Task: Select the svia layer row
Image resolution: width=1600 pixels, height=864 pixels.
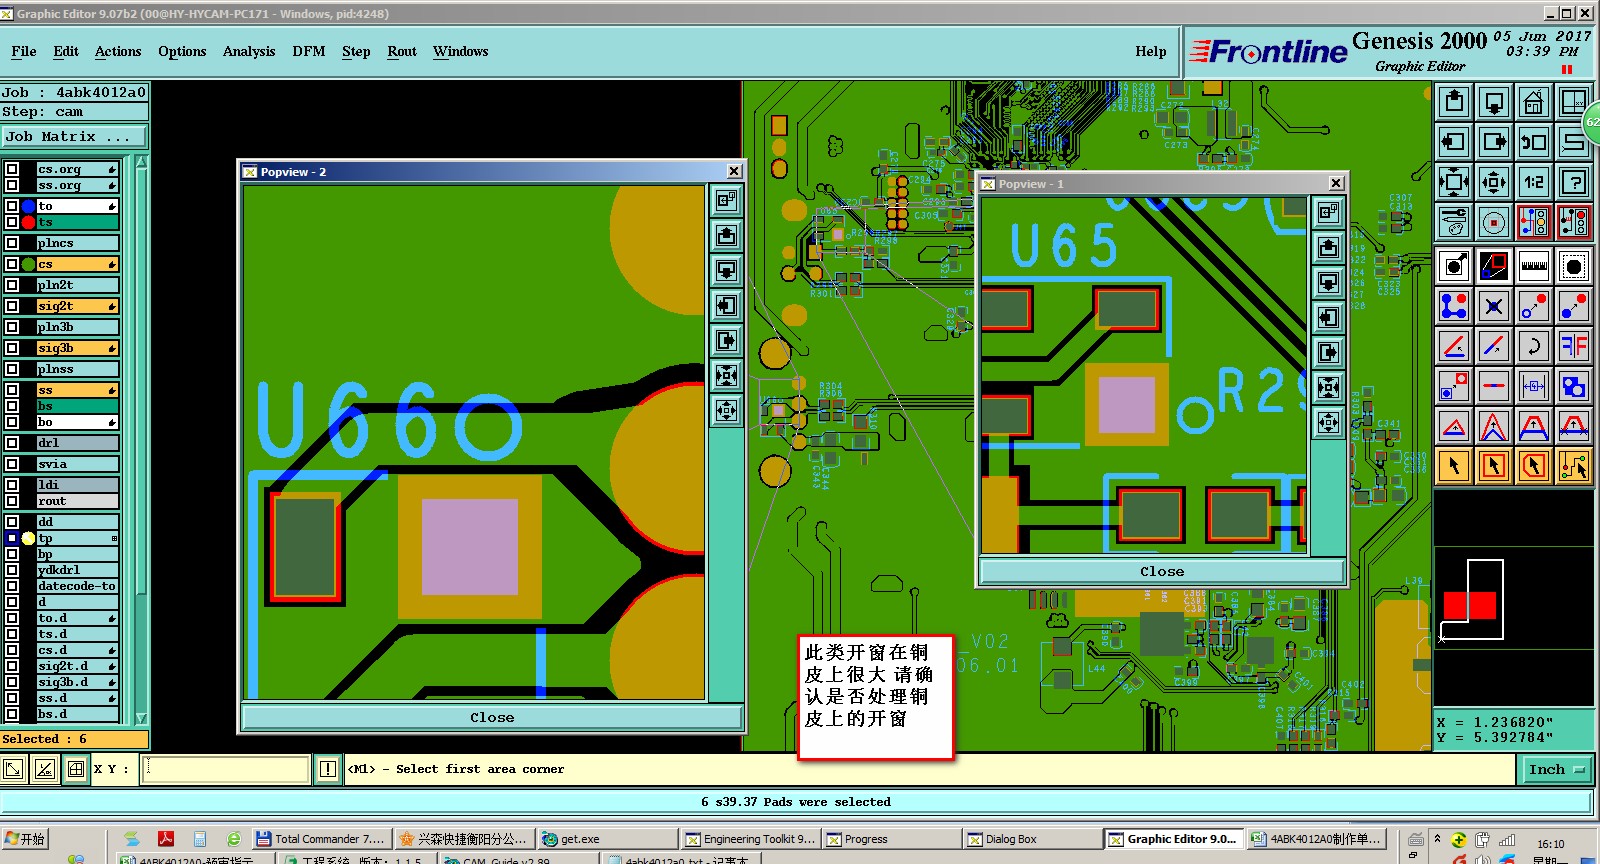Action: point(78,464)
